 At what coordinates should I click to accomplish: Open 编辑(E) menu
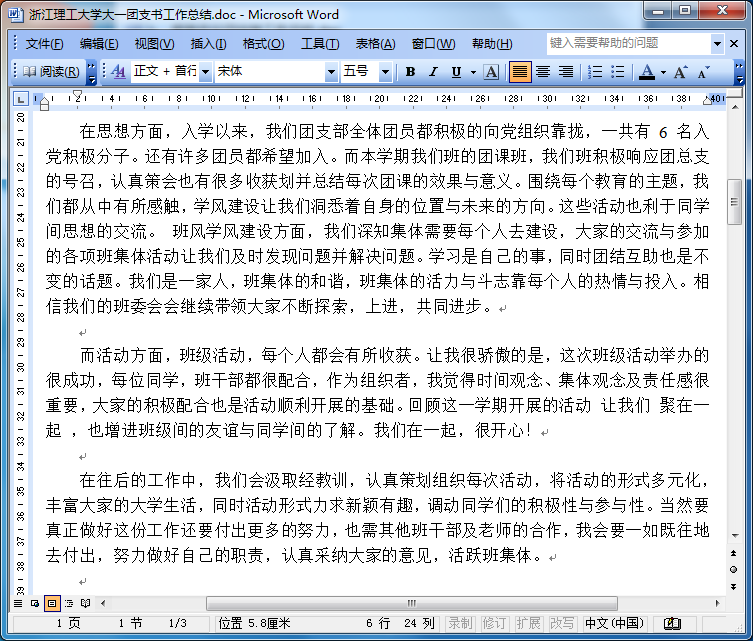[99, 44]
